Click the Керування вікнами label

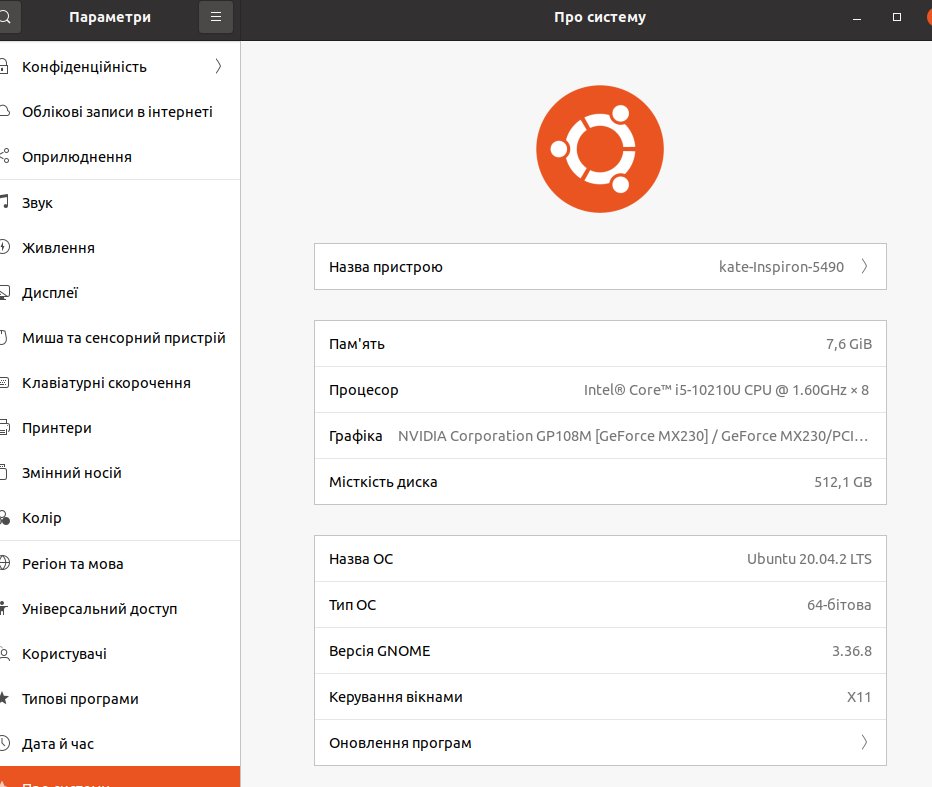tap(395, 697)
